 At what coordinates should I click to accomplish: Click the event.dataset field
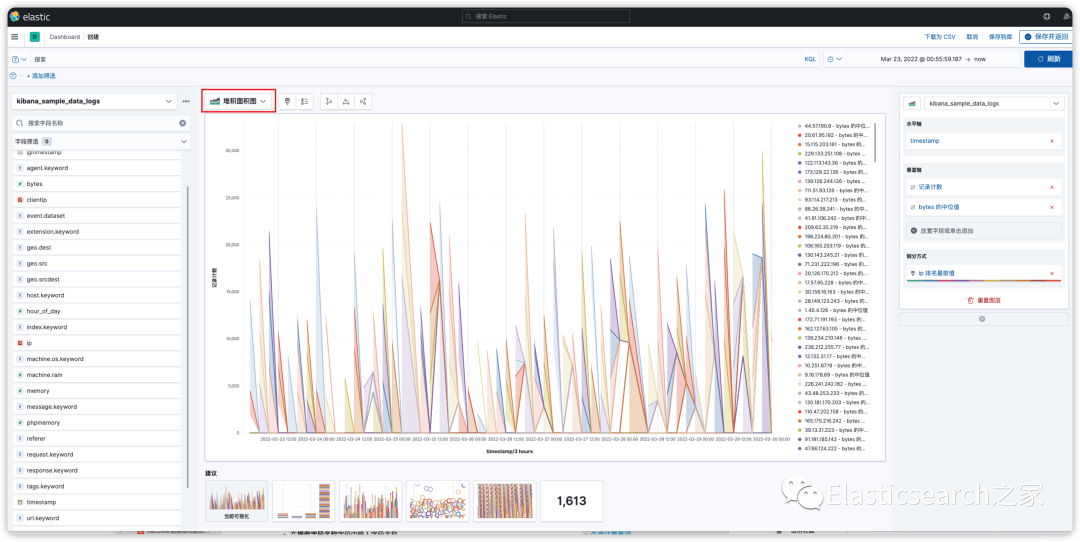[97, 216]
